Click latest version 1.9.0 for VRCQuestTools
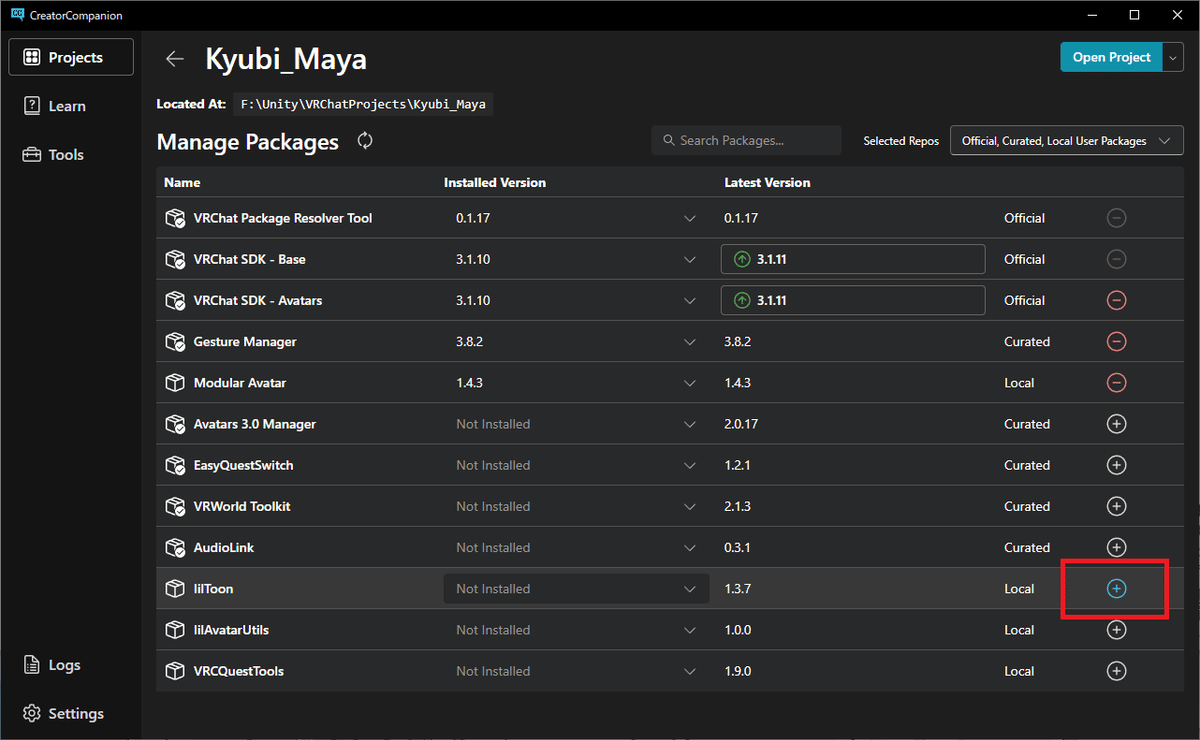 [x=737, y=671]
